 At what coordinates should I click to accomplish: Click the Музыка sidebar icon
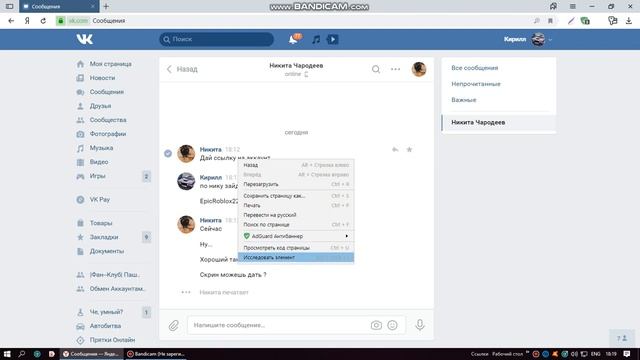80,148
